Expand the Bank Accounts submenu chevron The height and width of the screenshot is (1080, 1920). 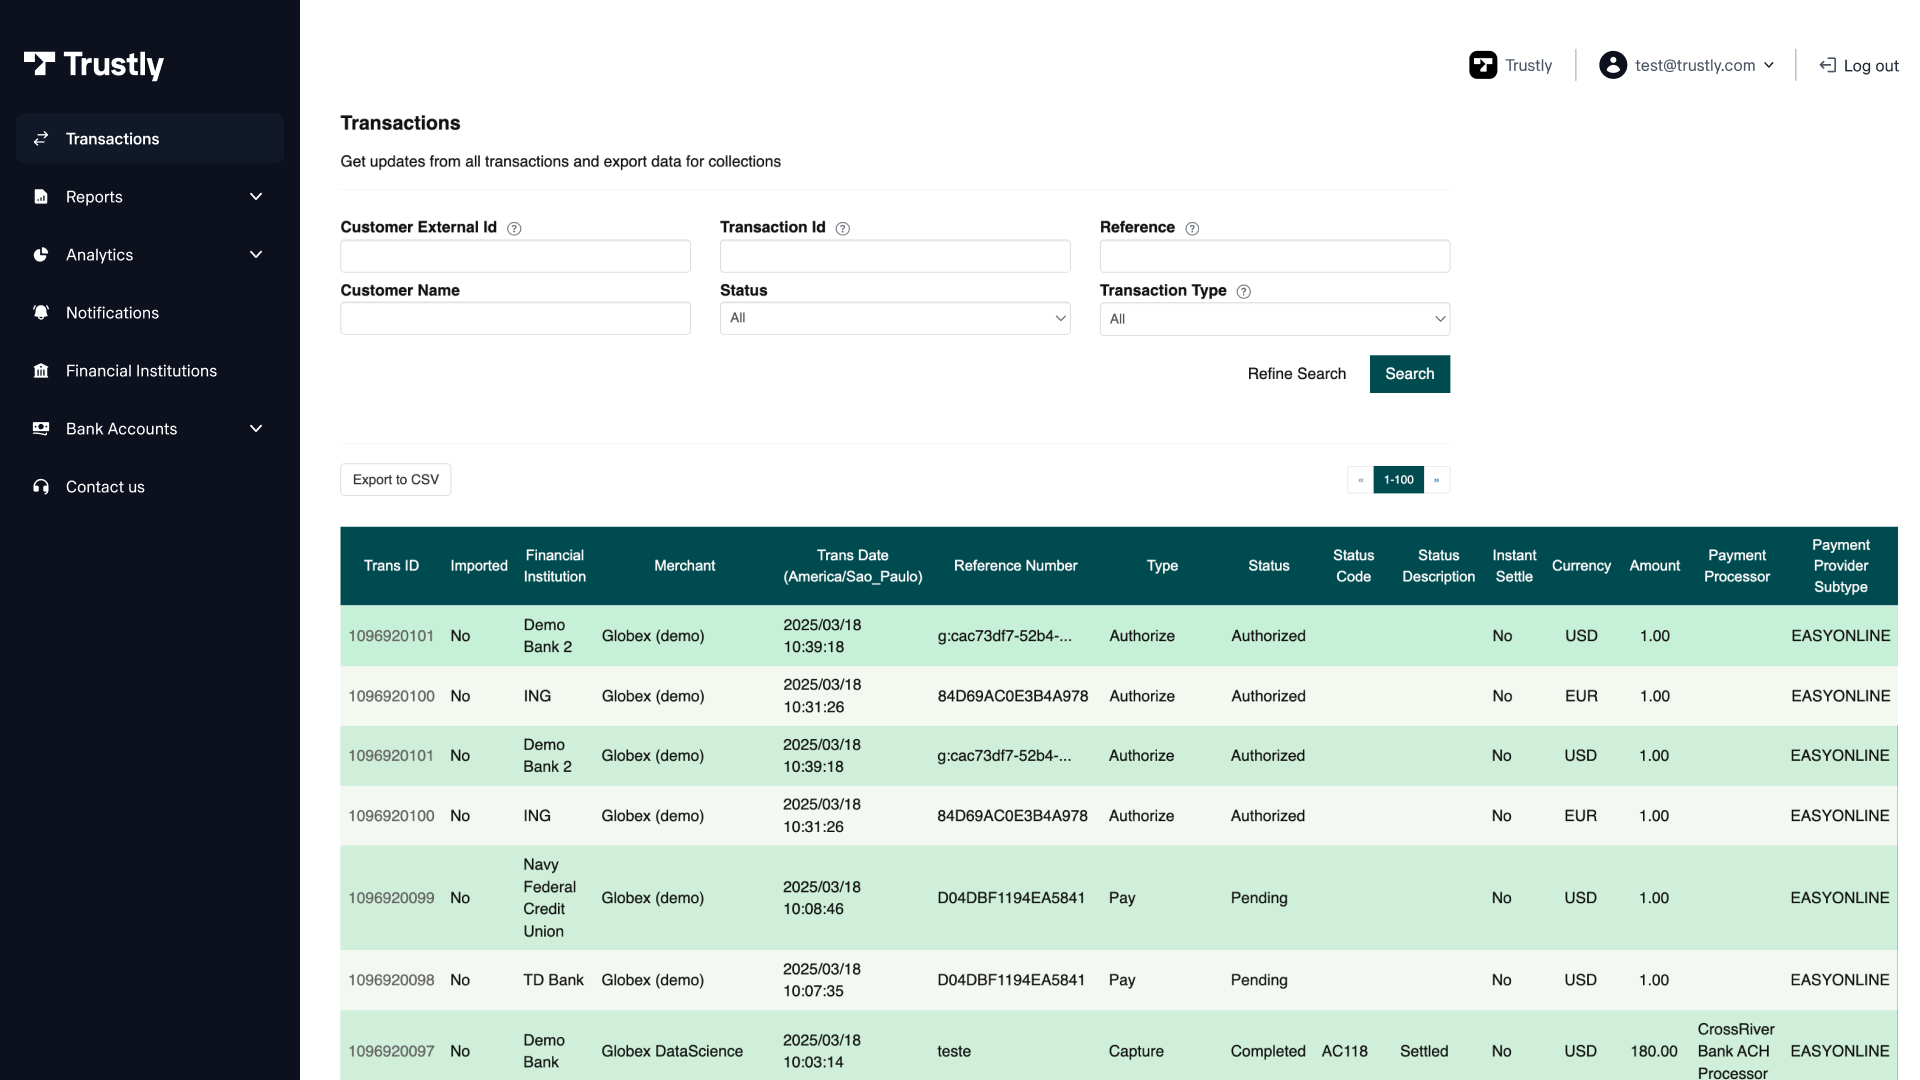pos(256,429)
